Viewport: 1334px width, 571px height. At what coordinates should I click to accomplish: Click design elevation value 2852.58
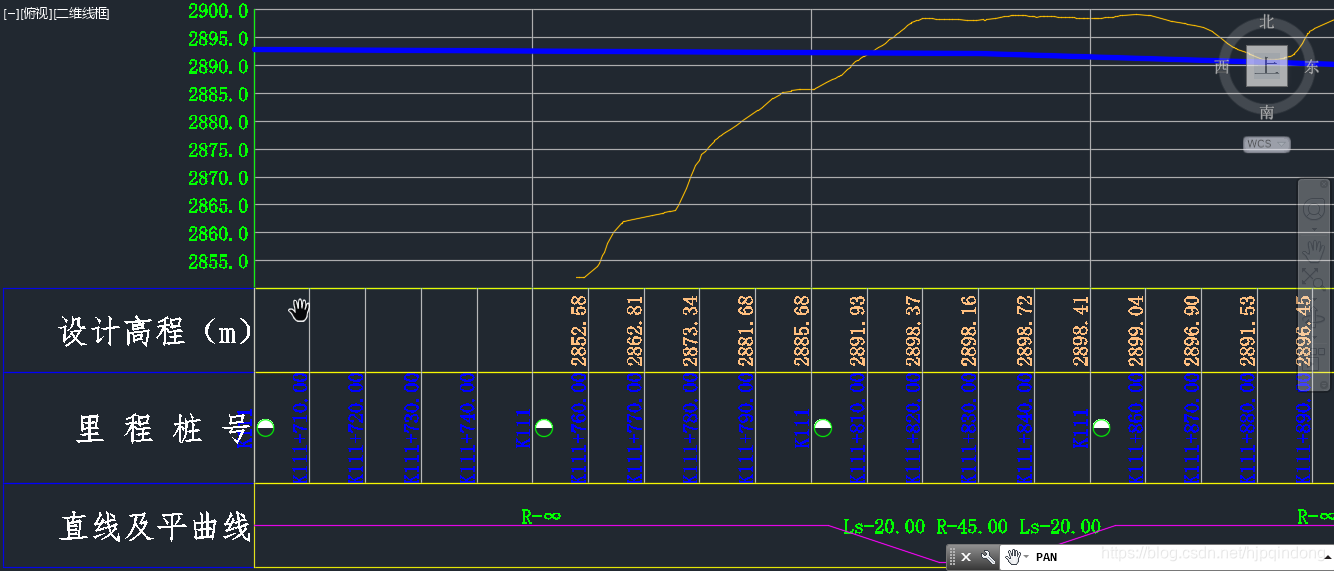click(578, 331)
